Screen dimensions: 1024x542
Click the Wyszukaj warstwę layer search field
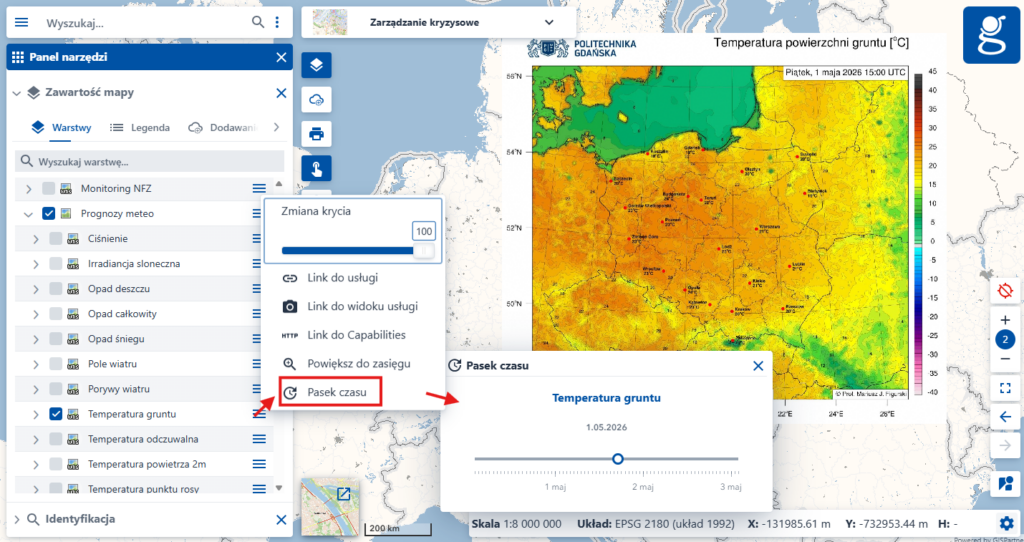150,161
